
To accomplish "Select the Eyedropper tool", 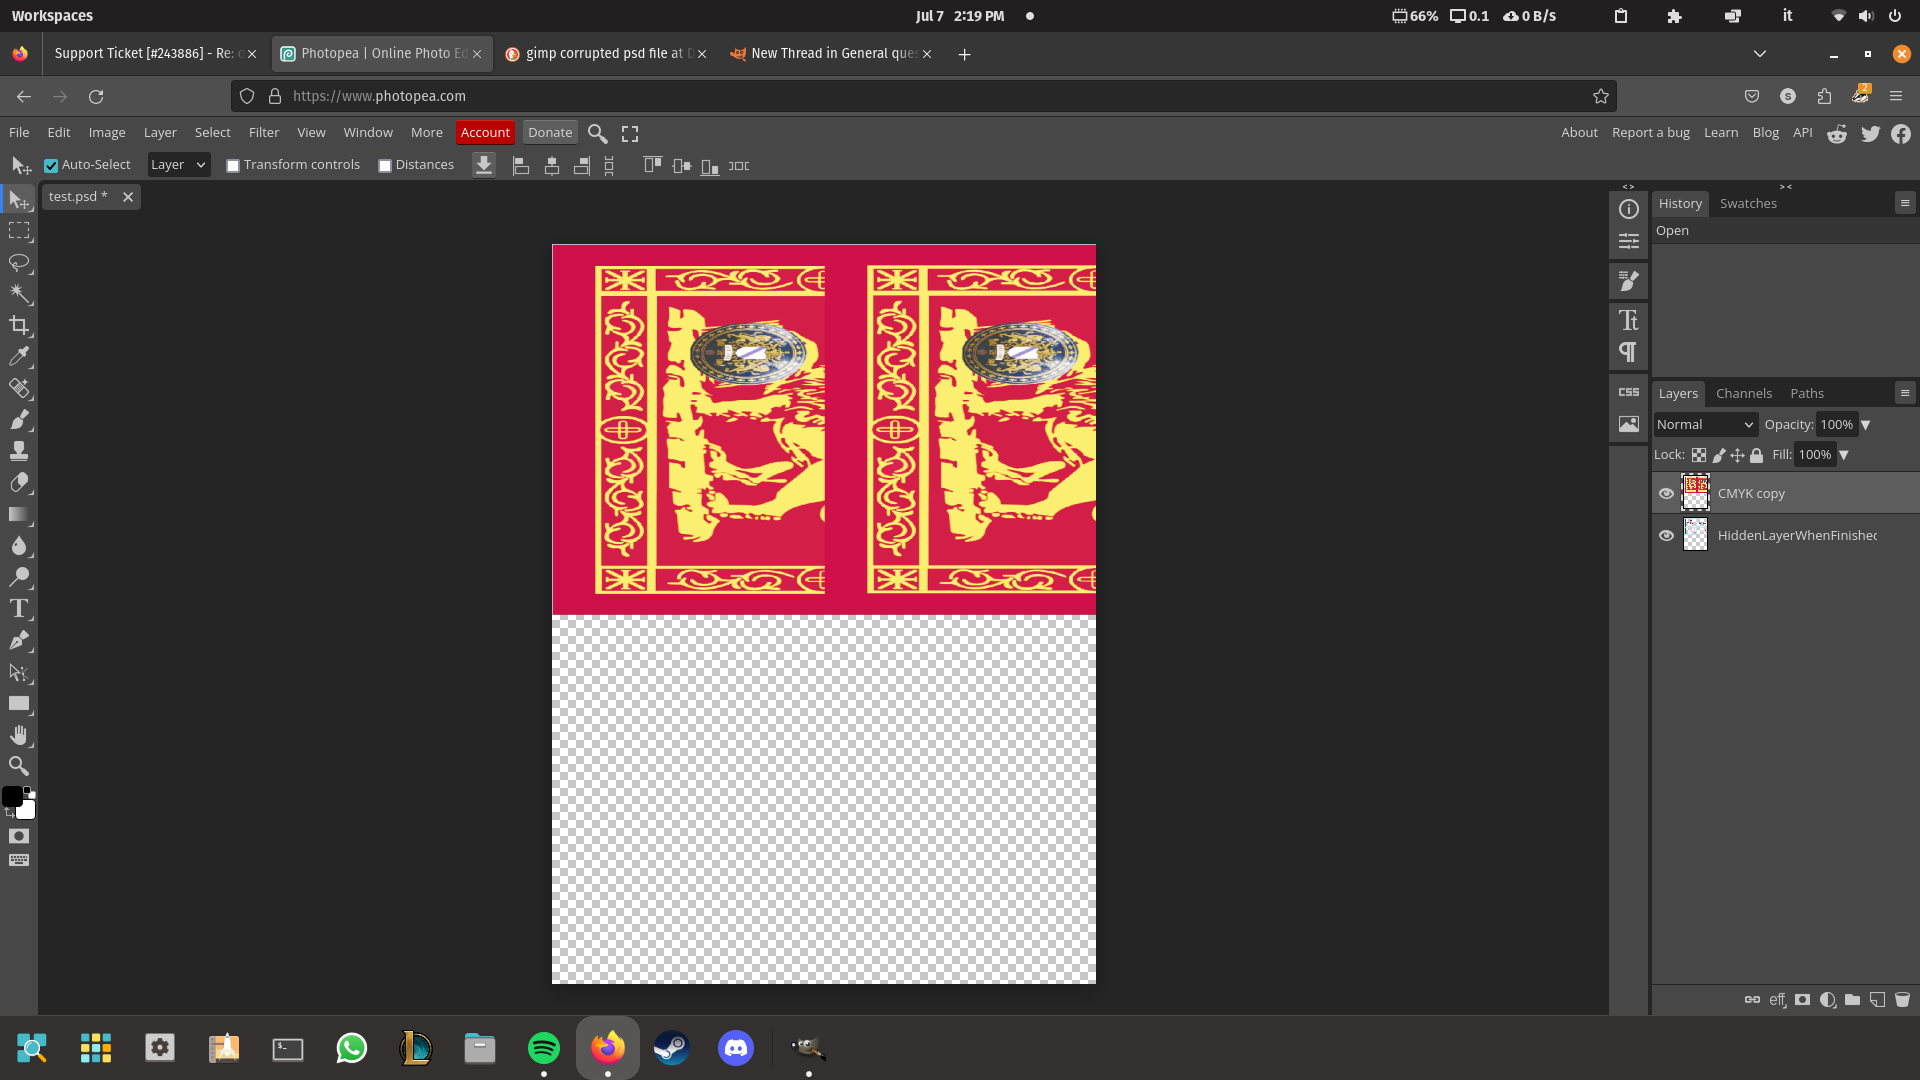I will [x=19, y=357].
